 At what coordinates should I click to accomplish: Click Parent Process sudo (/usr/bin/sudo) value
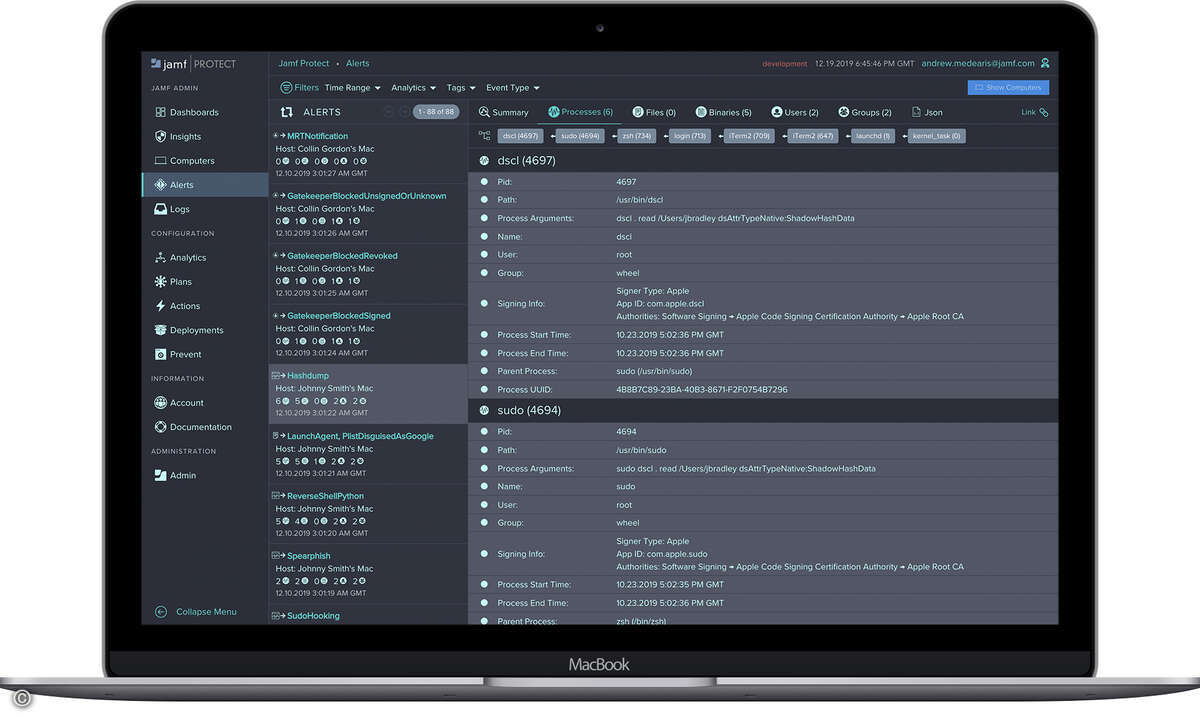(654, 371)
